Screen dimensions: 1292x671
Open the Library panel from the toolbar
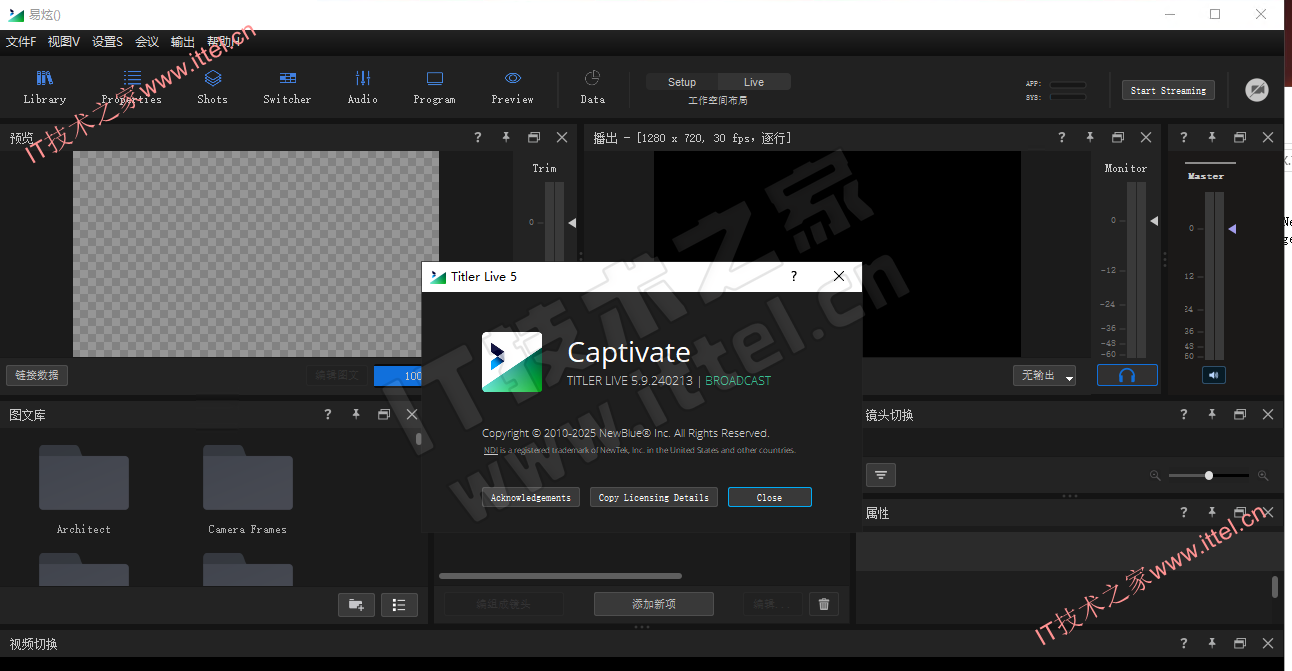(x=44, y=87)
